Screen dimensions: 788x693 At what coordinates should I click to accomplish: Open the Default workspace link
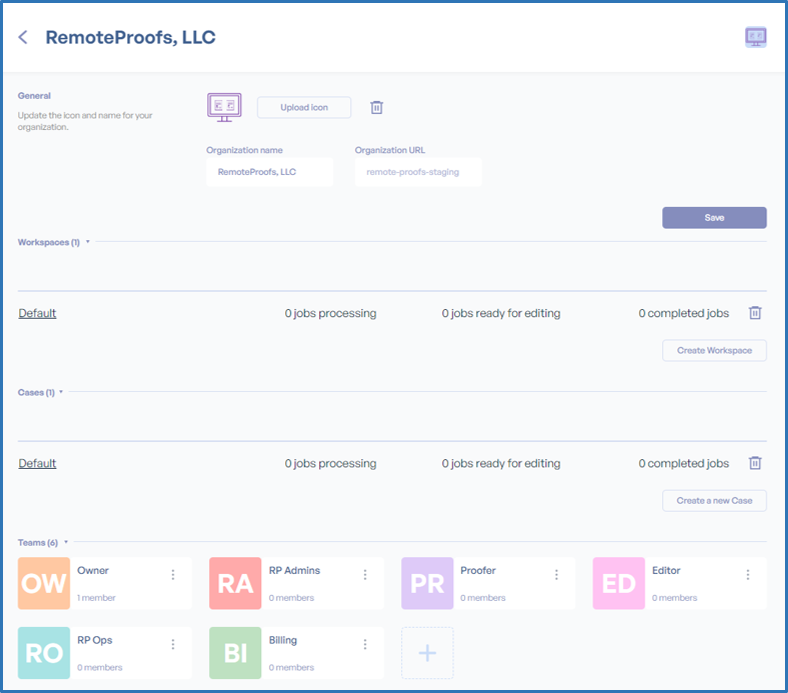coord(37,313)
